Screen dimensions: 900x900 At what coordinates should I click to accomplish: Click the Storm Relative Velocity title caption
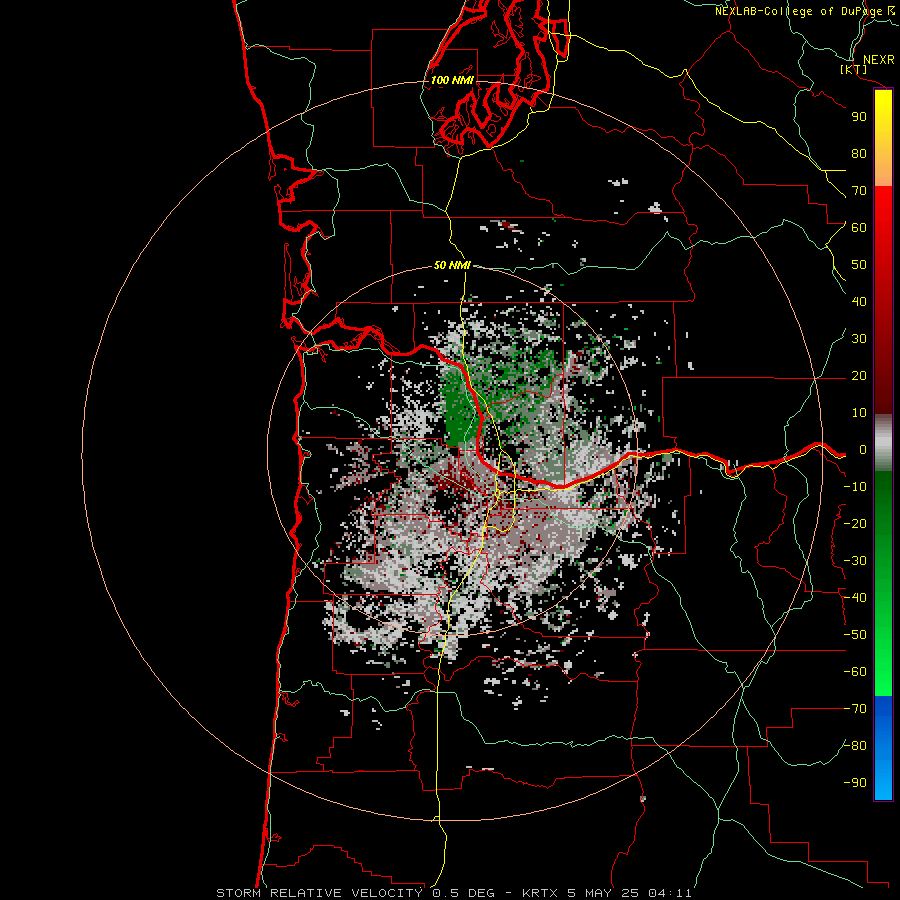[x=454, y=893]
